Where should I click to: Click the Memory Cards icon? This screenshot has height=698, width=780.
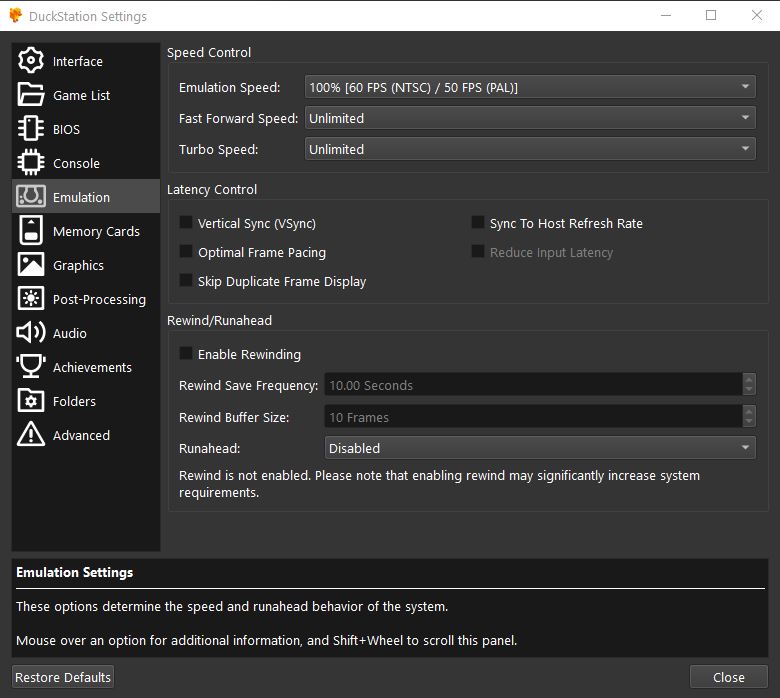point(31,230)
